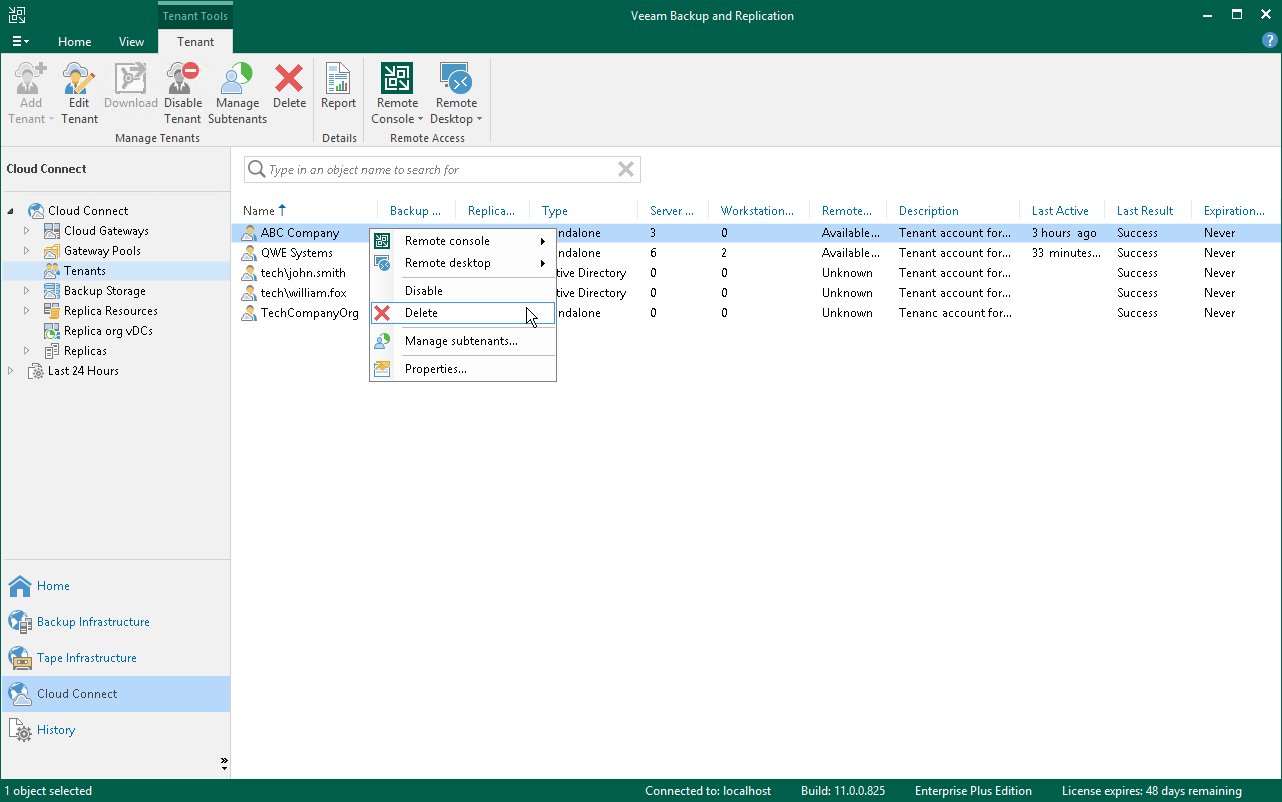This screenshot has width=1282, height=802.
Task: Click the ABC Company tenant icon
Action: [x=250, y=233]
